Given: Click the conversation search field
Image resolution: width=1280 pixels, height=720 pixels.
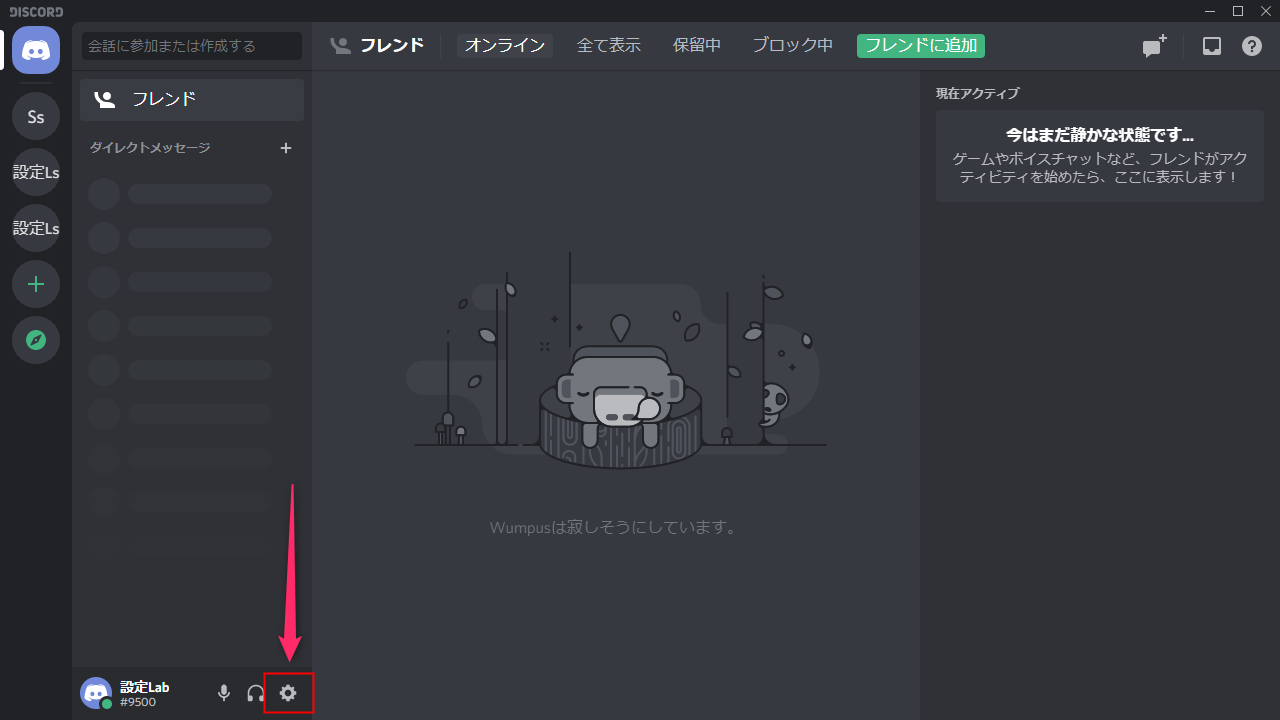Looking at the screenshot, I should click(x=192, y=46).
